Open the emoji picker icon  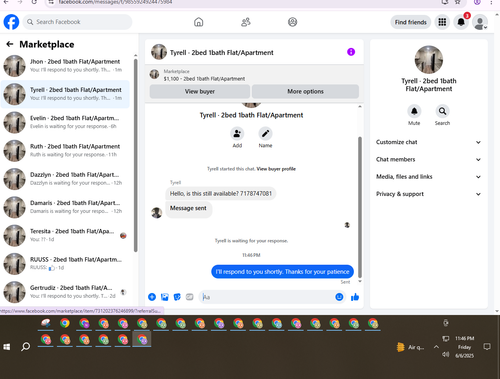coord(339,297)
